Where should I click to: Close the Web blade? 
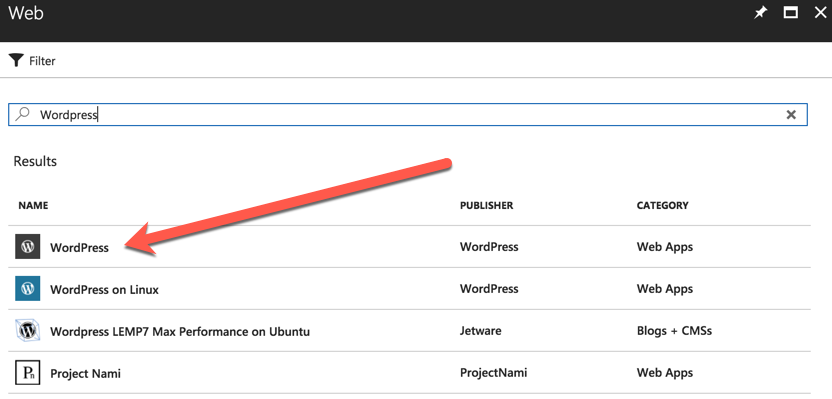(820, 13)
